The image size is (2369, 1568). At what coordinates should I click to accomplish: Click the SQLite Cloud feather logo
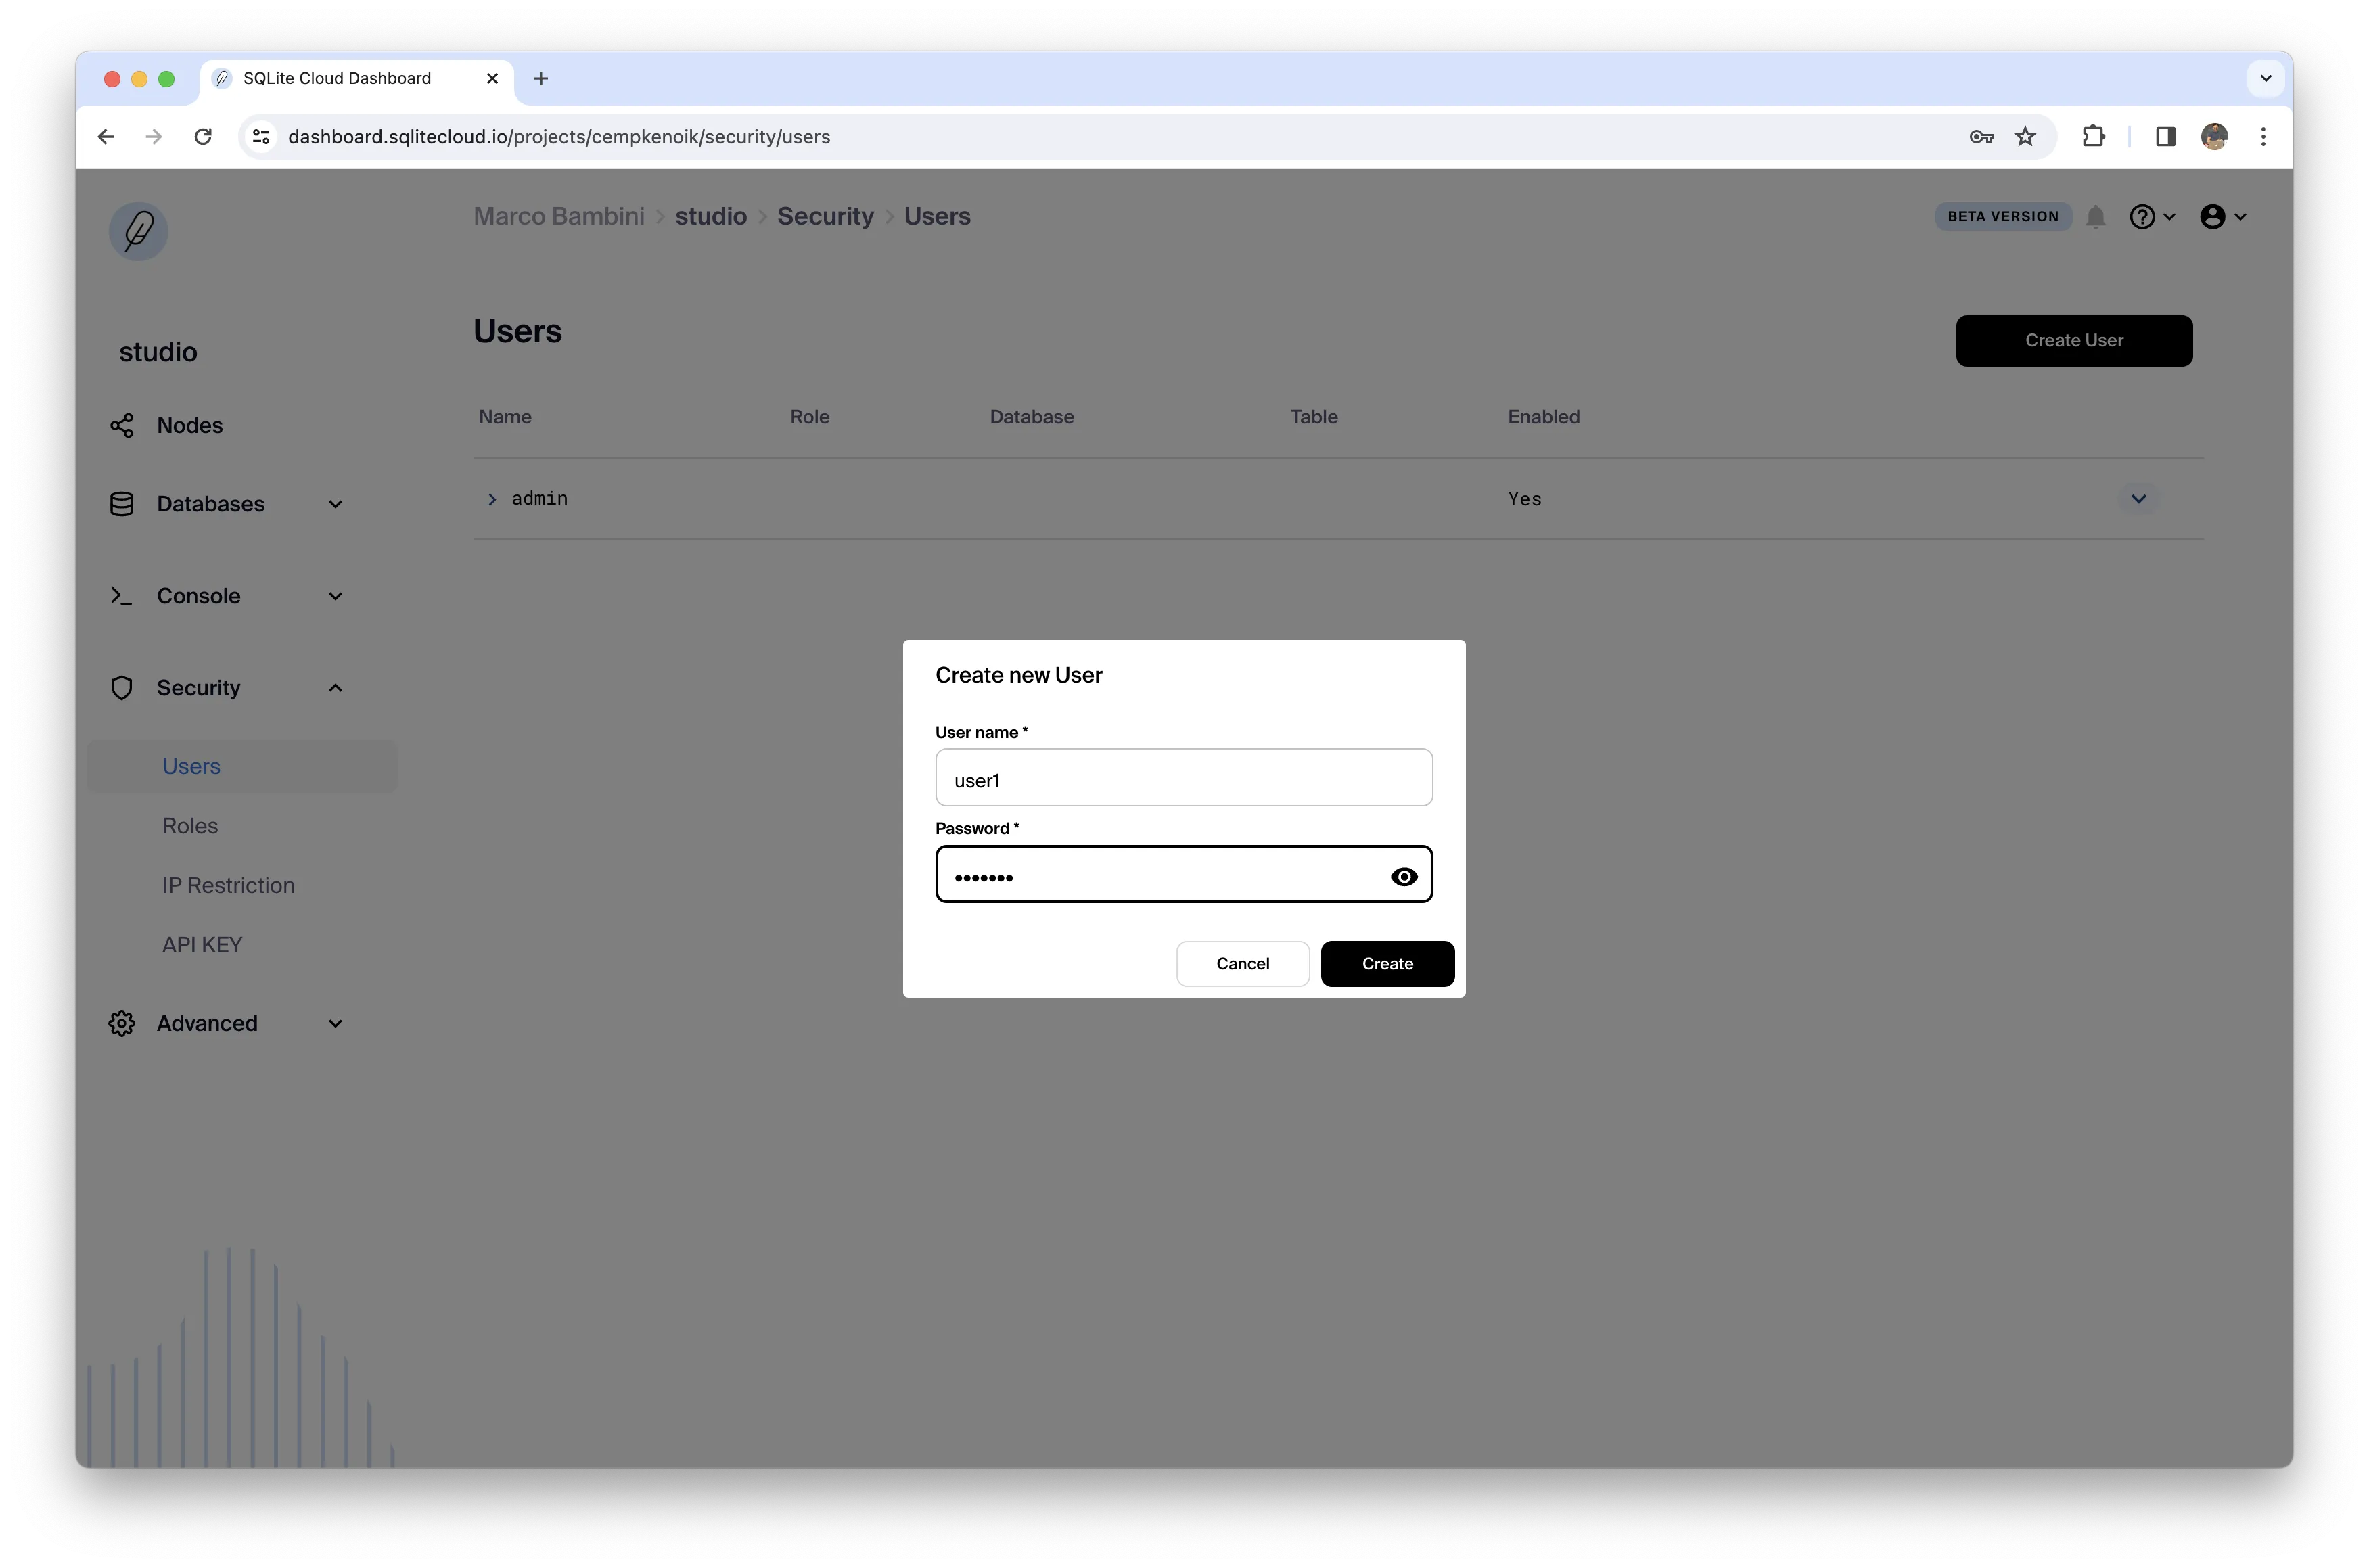[x=138, y=231]
